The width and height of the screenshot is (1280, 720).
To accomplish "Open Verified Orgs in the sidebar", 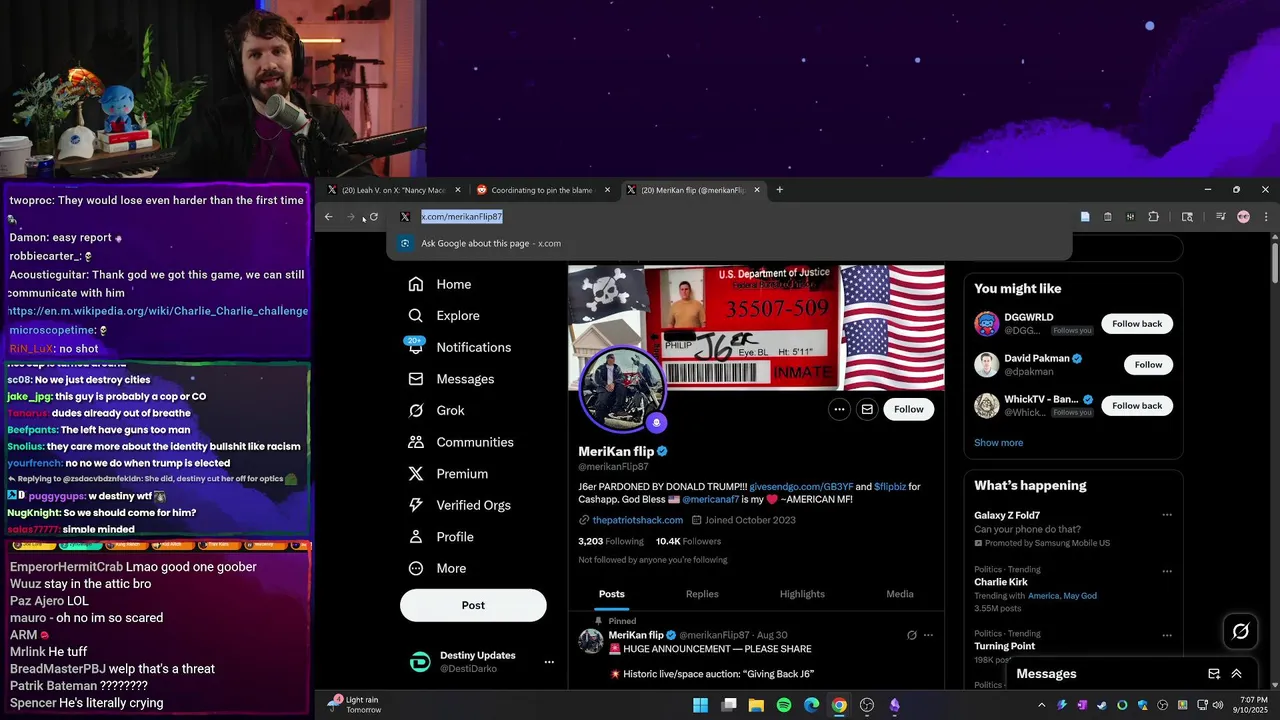I will (460, 505).
